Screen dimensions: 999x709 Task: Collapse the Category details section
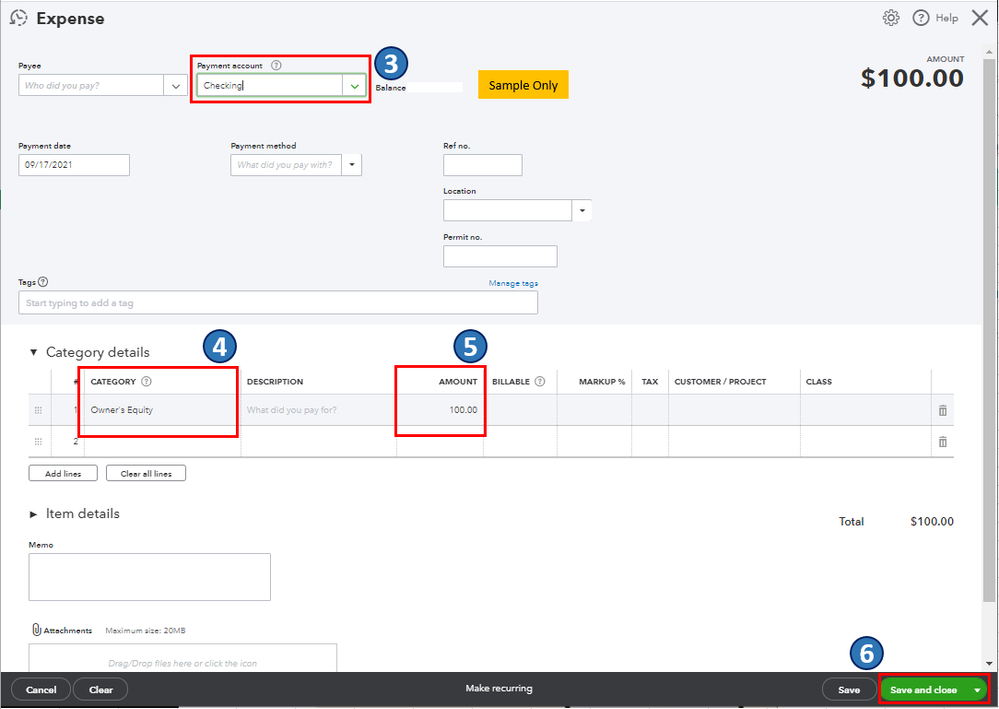click(34, 352)
